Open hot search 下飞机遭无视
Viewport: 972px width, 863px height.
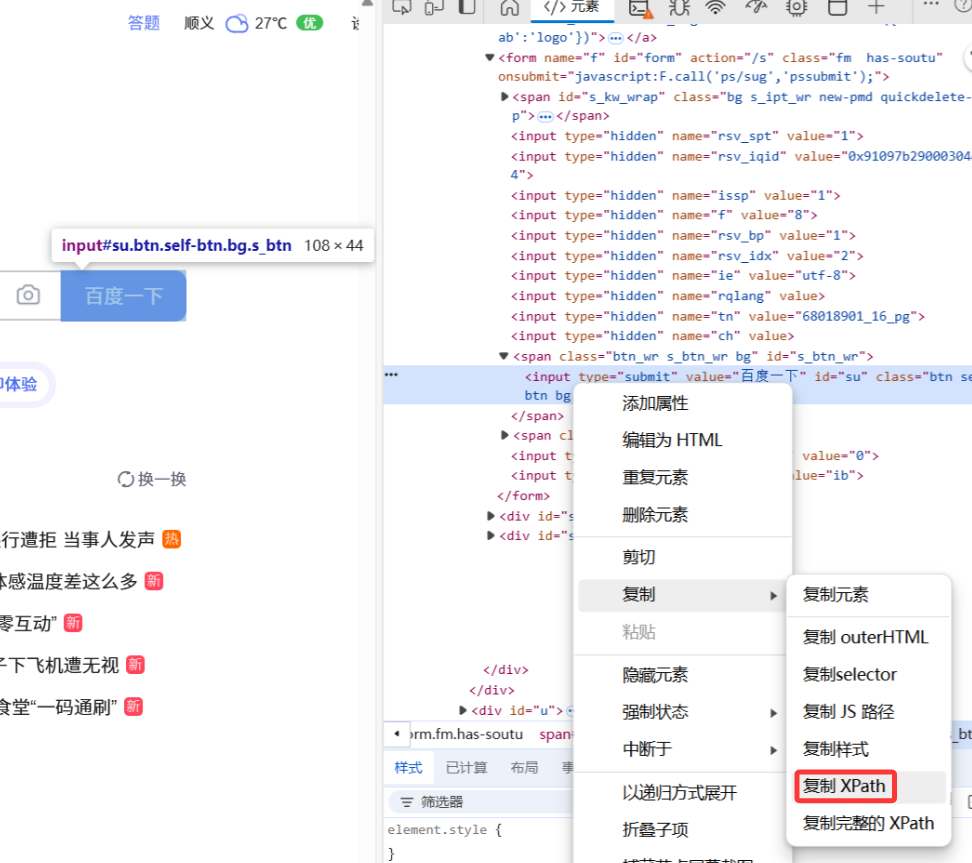[x=59, y=665]
